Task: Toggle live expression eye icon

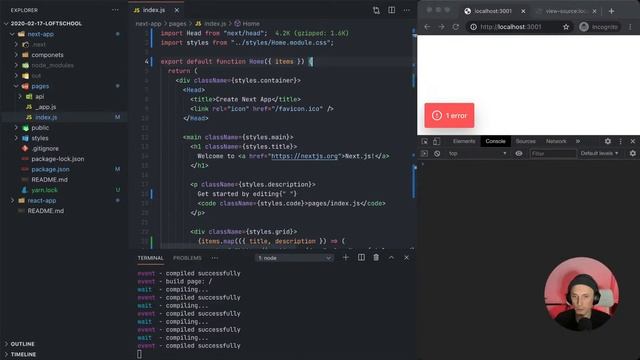Action: (519, 153)
